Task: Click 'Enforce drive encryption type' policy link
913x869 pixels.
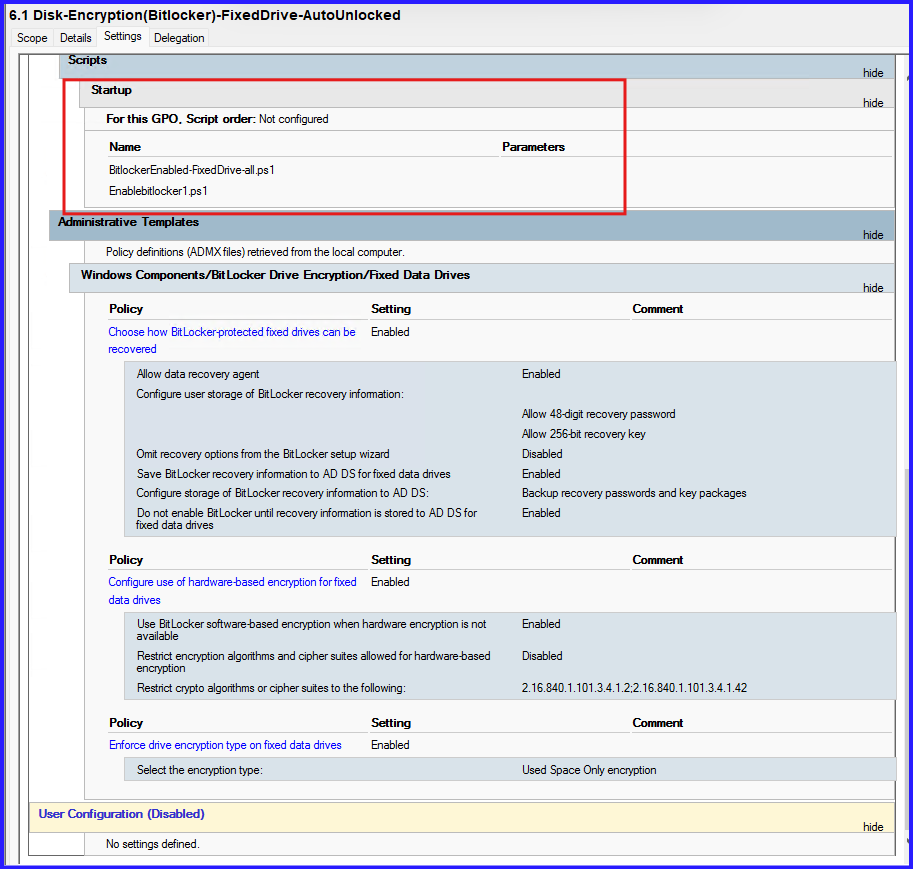Action: coord(225,745)
